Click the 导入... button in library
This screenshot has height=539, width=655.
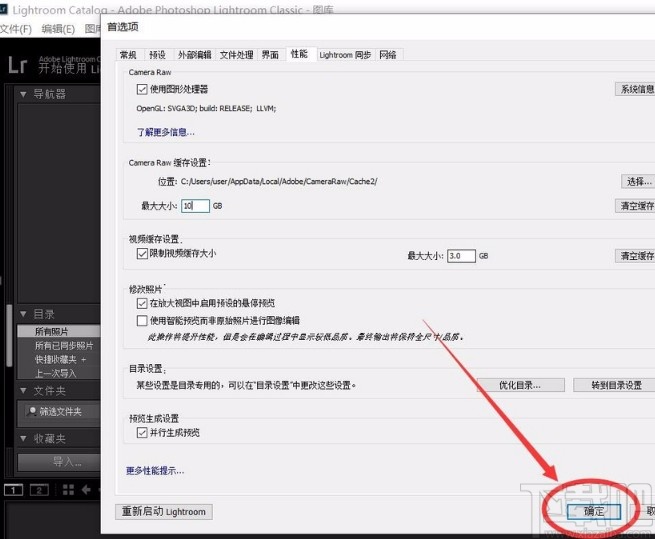pos(58,462)
